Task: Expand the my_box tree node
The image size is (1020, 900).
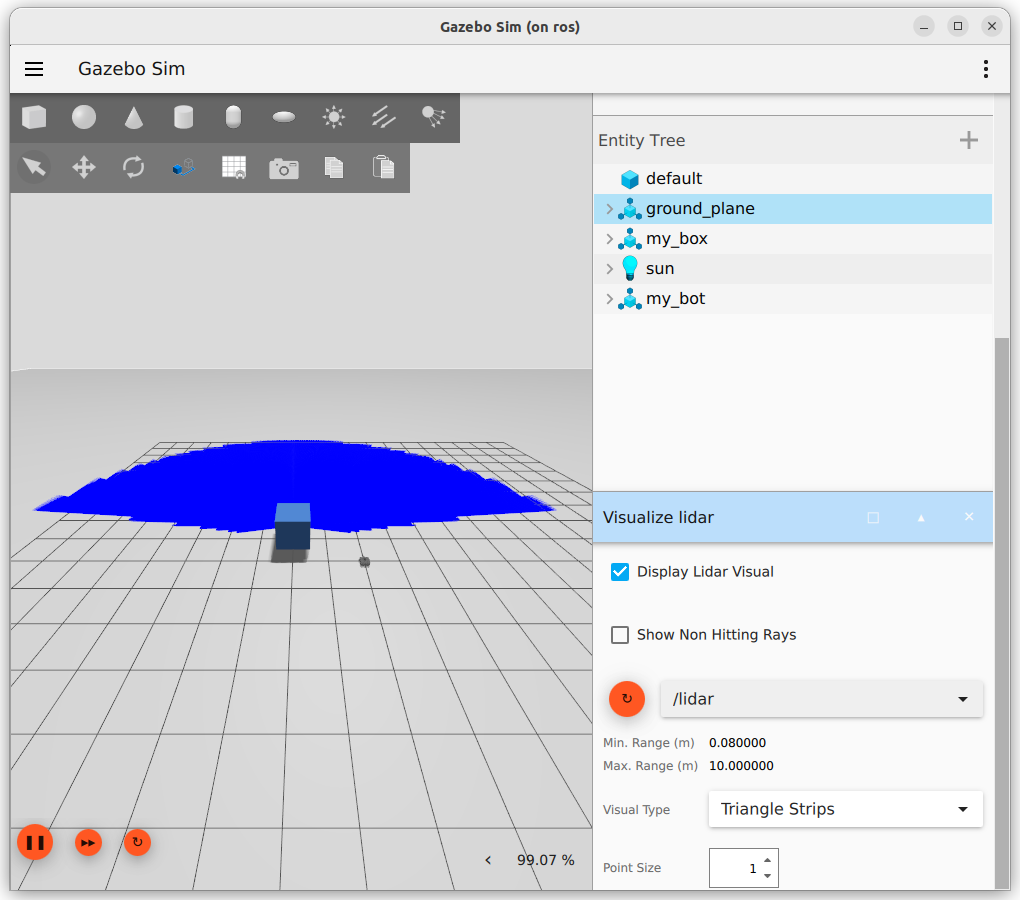Action: [x=610, y=239]
